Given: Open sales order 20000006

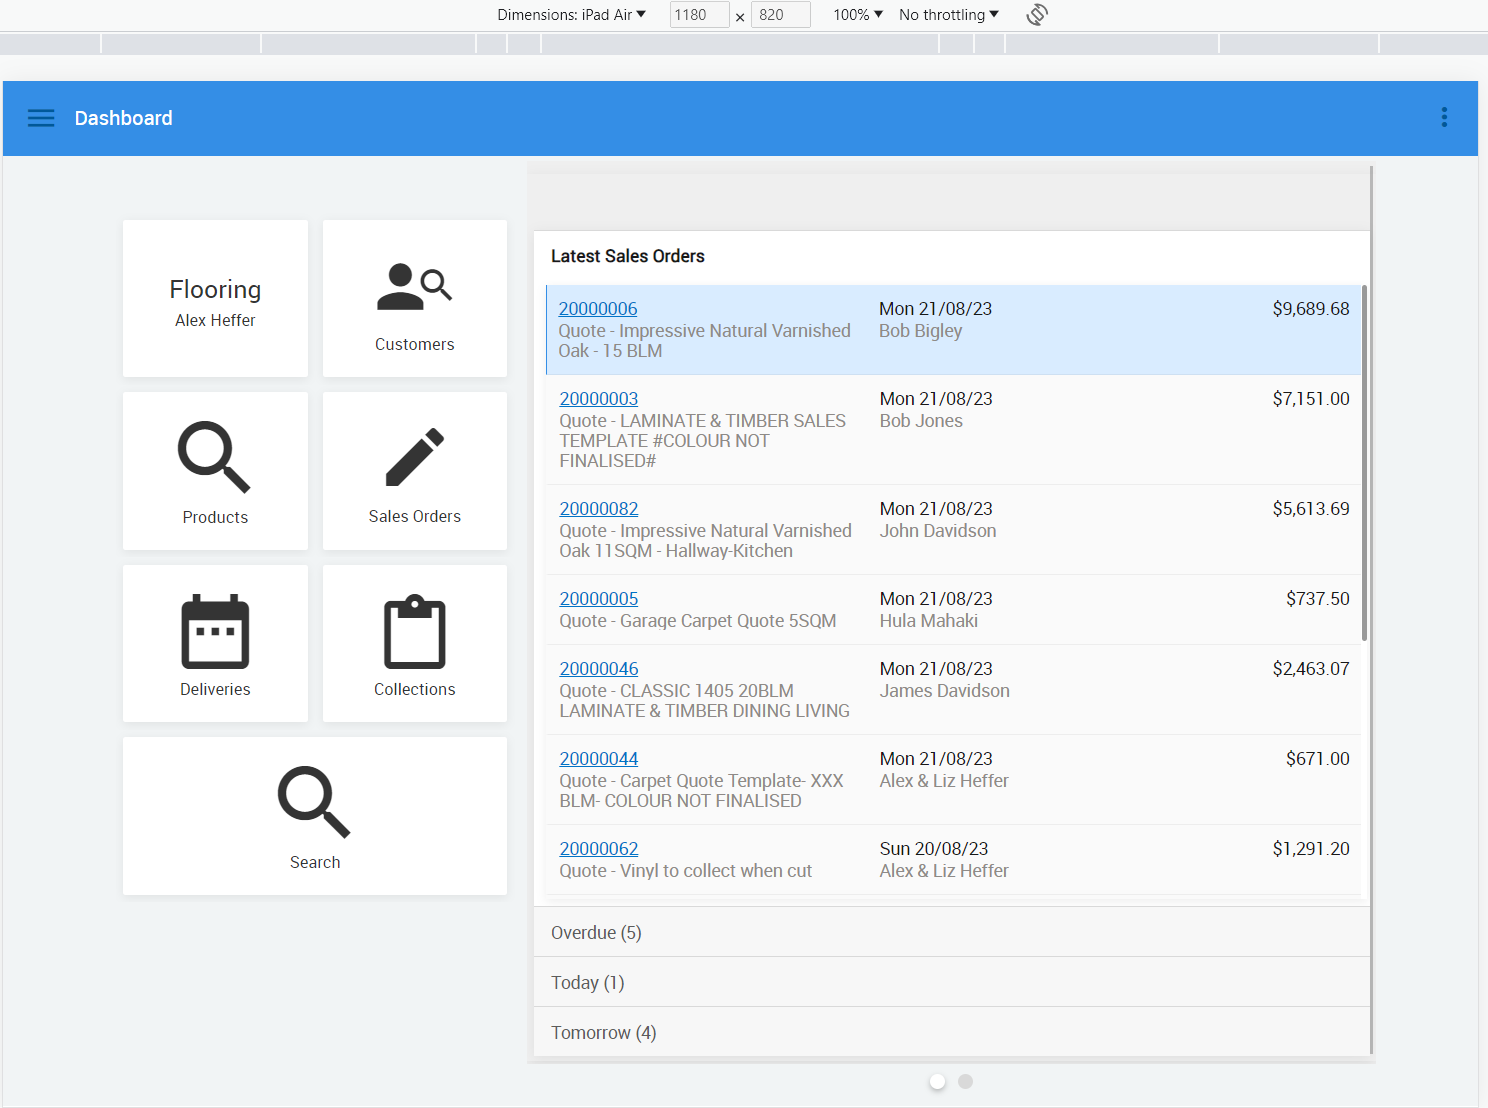Looking at the screenshot, I should (597, 308).
